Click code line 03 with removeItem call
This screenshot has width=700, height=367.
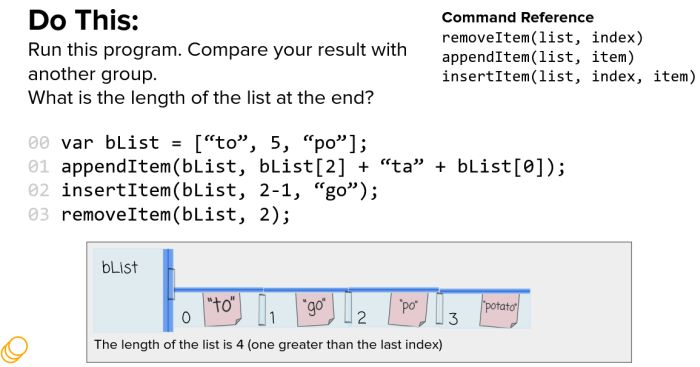pyautogui.click(x=159, y=214)
